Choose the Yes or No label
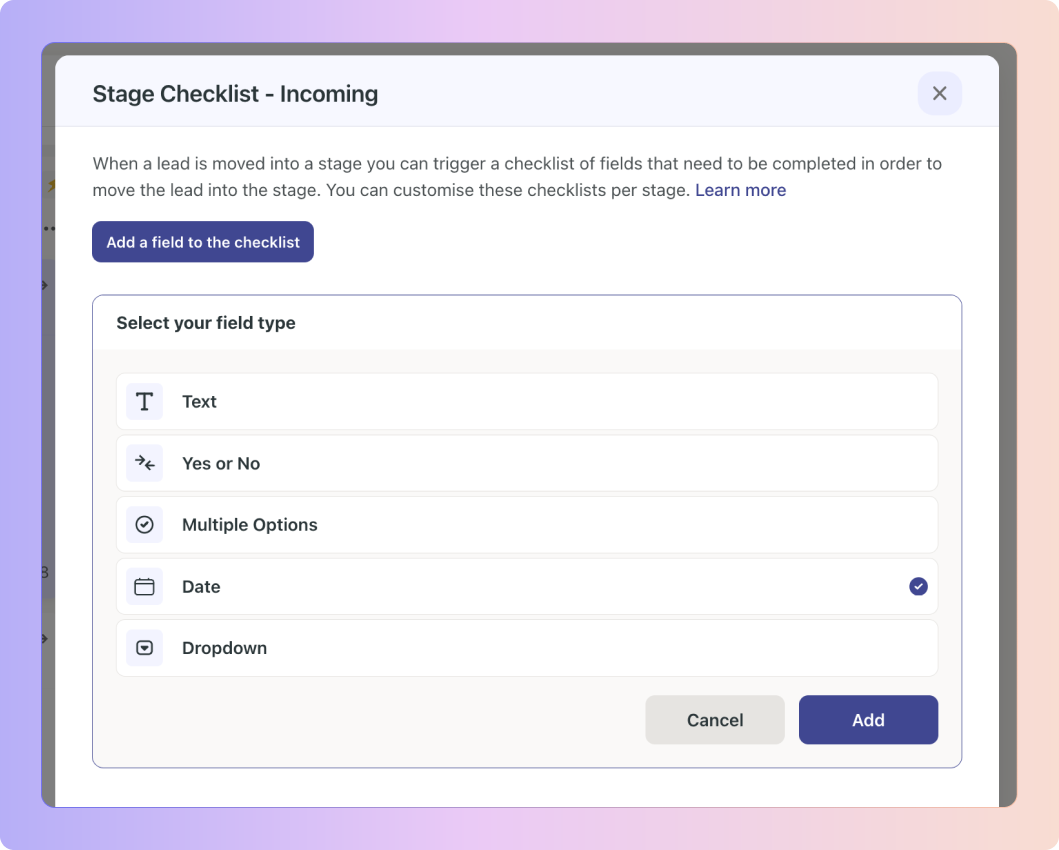 tap(221, 463)
